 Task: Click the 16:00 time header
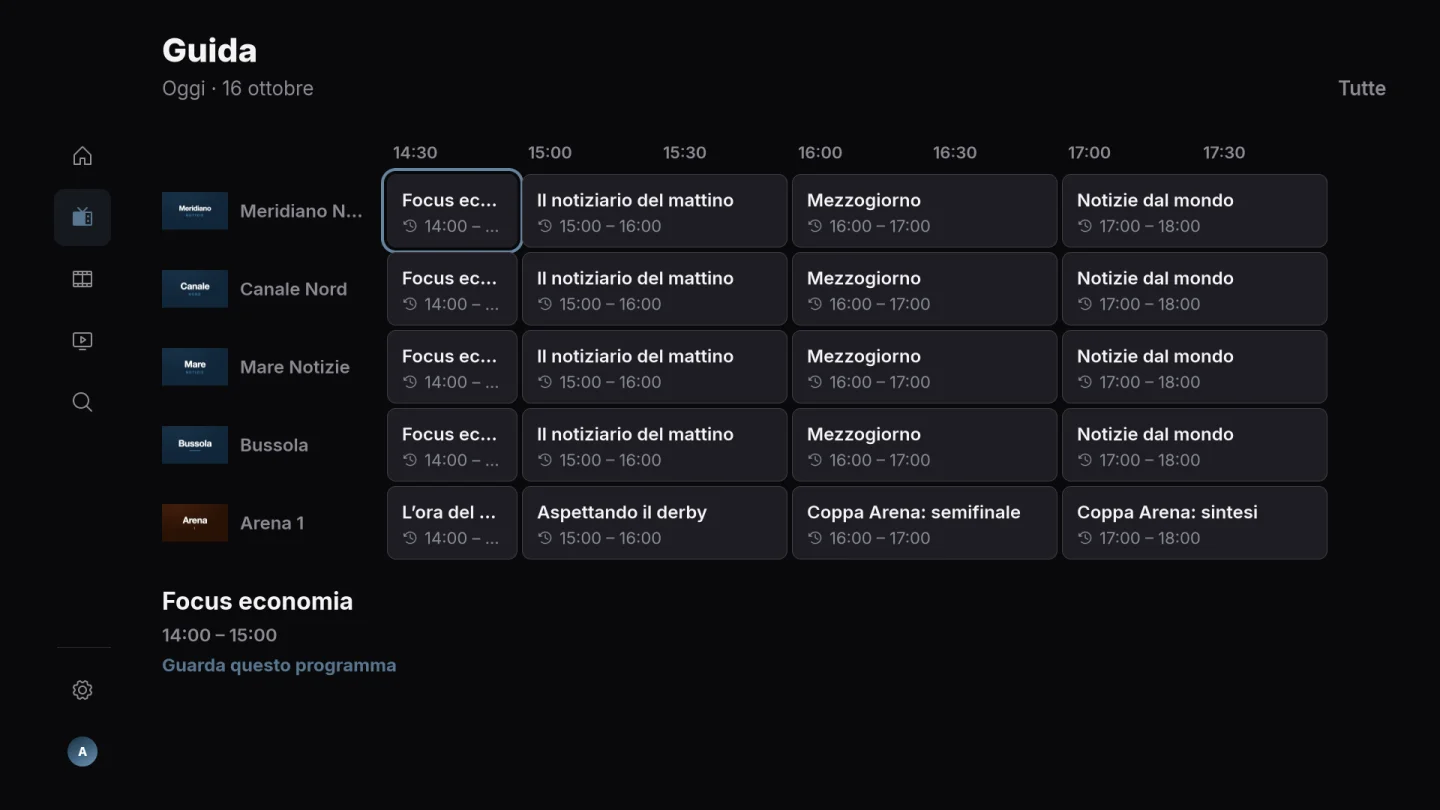820,153
